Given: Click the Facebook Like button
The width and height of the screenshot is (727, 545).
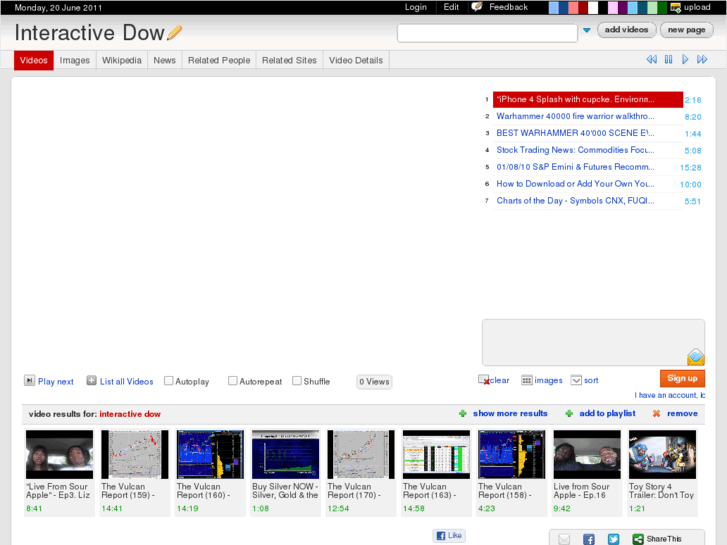Looking at the screenshot, I should point(449,535).
